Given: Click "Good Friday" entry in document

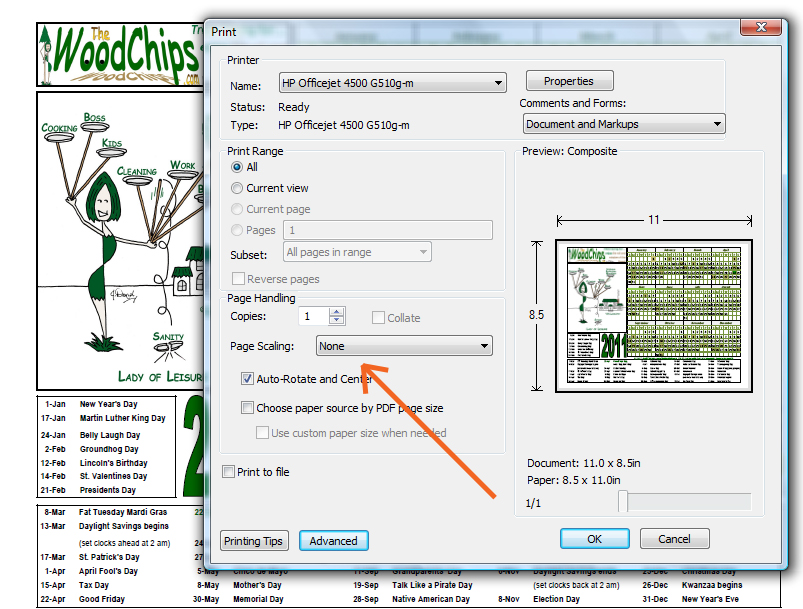Looking at the screenshot, I should coord(101,599).
